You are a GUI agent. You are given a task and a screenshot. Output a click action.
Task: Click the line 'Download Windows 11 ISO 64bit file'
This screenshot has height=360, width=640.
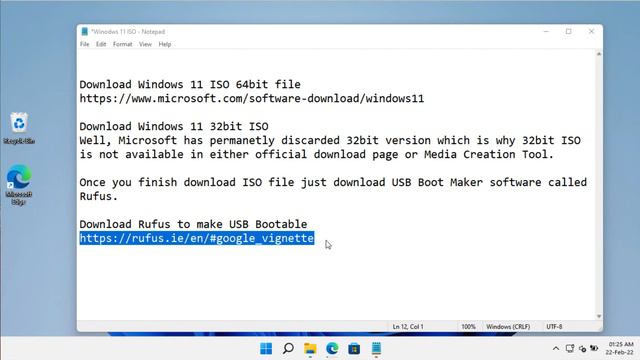(190, 84)
